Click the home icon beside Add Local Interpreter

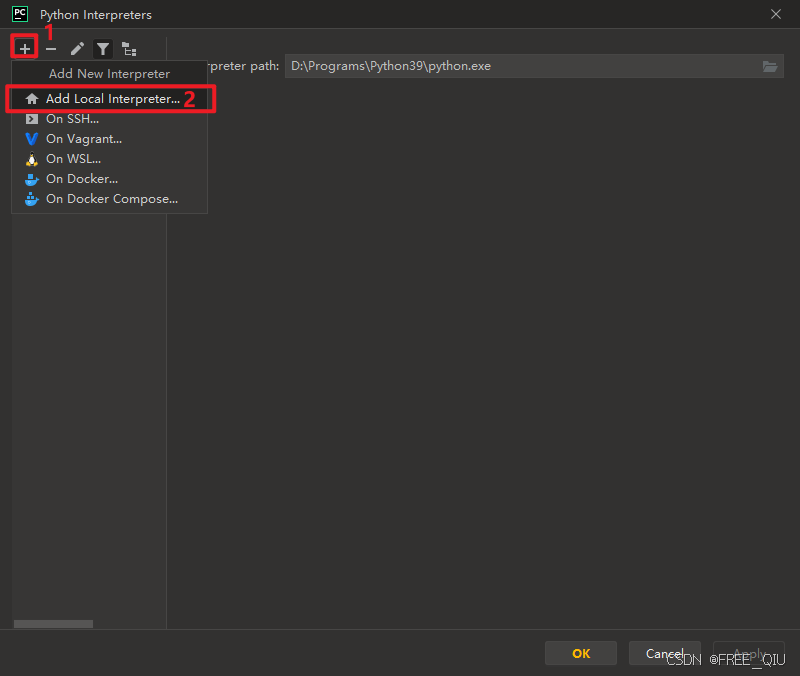32,98
